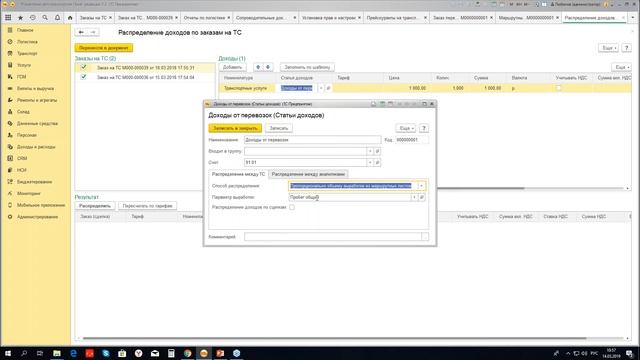Open the 'Еще' menu of Доходы table
The width and height of the screenshot is (640, 360).
[621, 67]
